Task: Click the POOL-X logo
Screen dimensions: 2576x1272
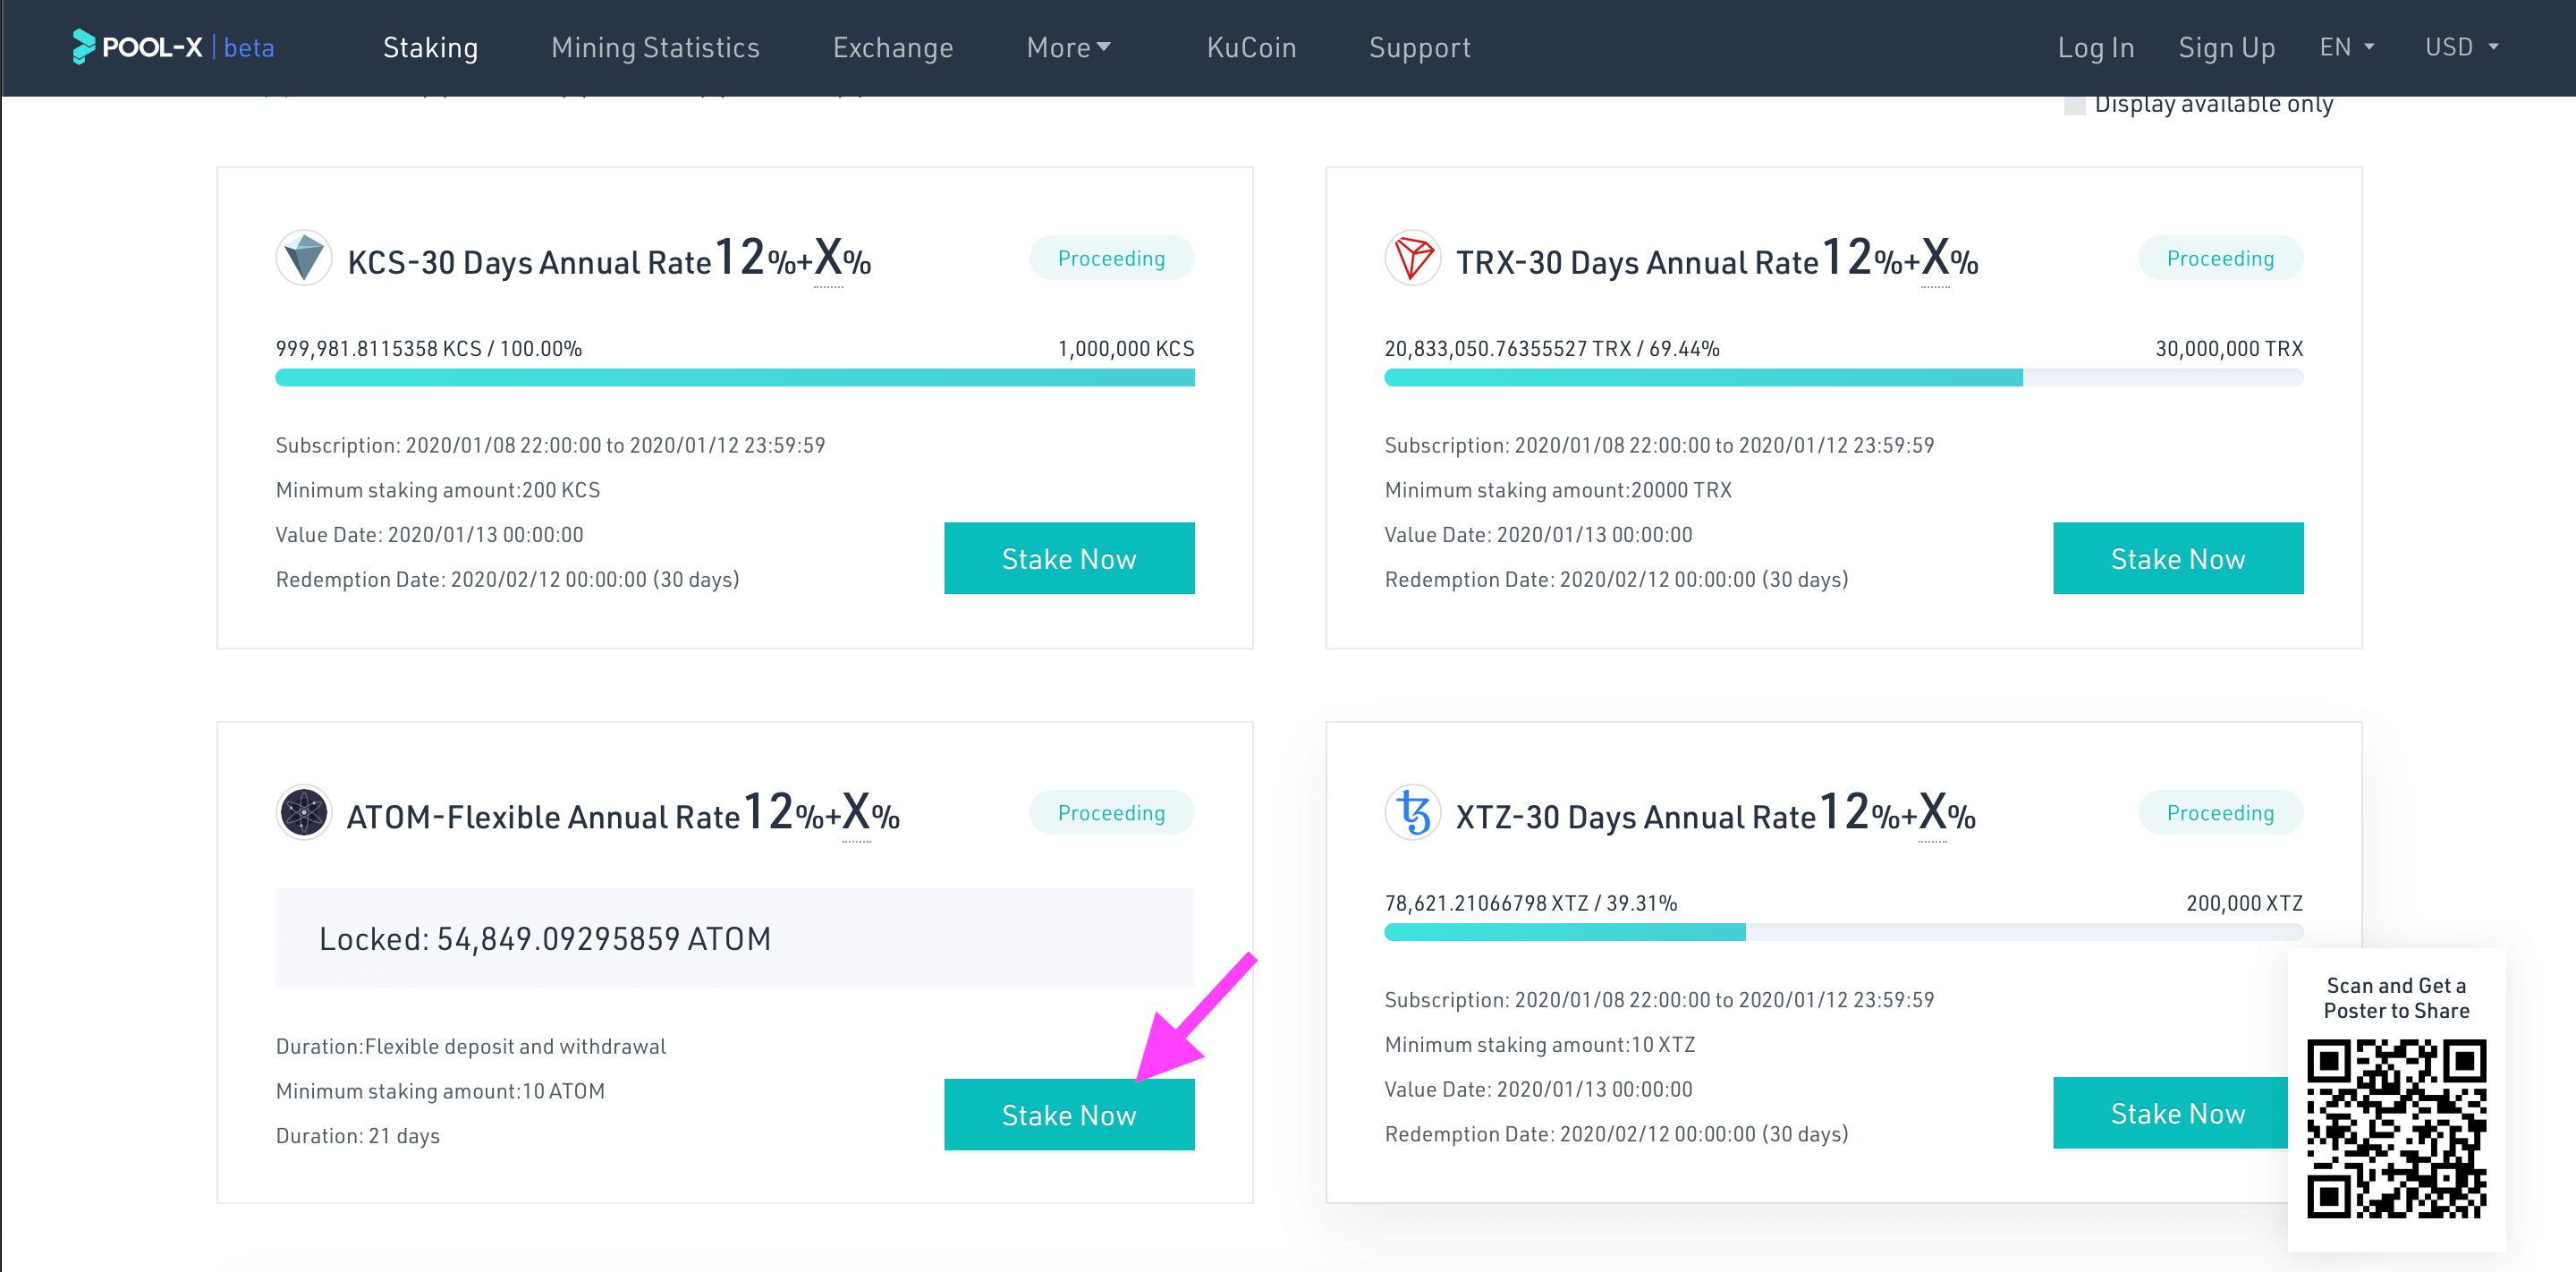Action: click(x=137, y=47)
